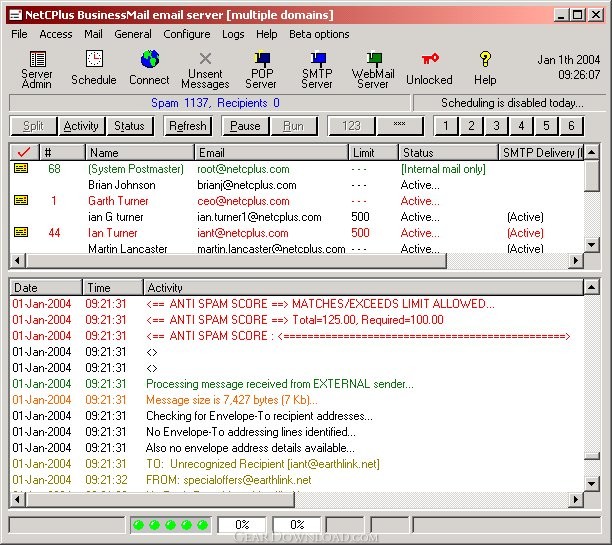612x545 pixels.
Task: Open the General menu
Action: 133,34
